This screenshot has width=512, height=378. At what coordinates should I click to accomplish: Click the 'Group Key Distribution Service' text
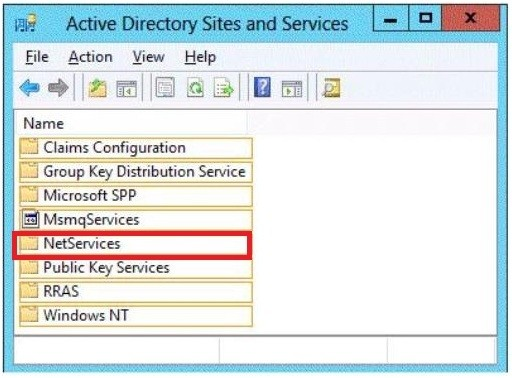click(x=144, y=172)
